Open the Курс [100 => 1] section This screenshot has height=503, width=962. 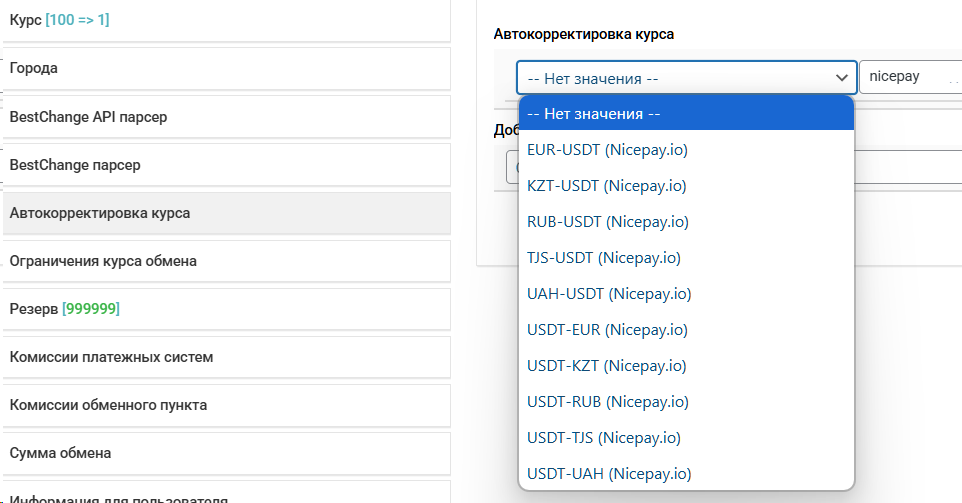point(226,20)
